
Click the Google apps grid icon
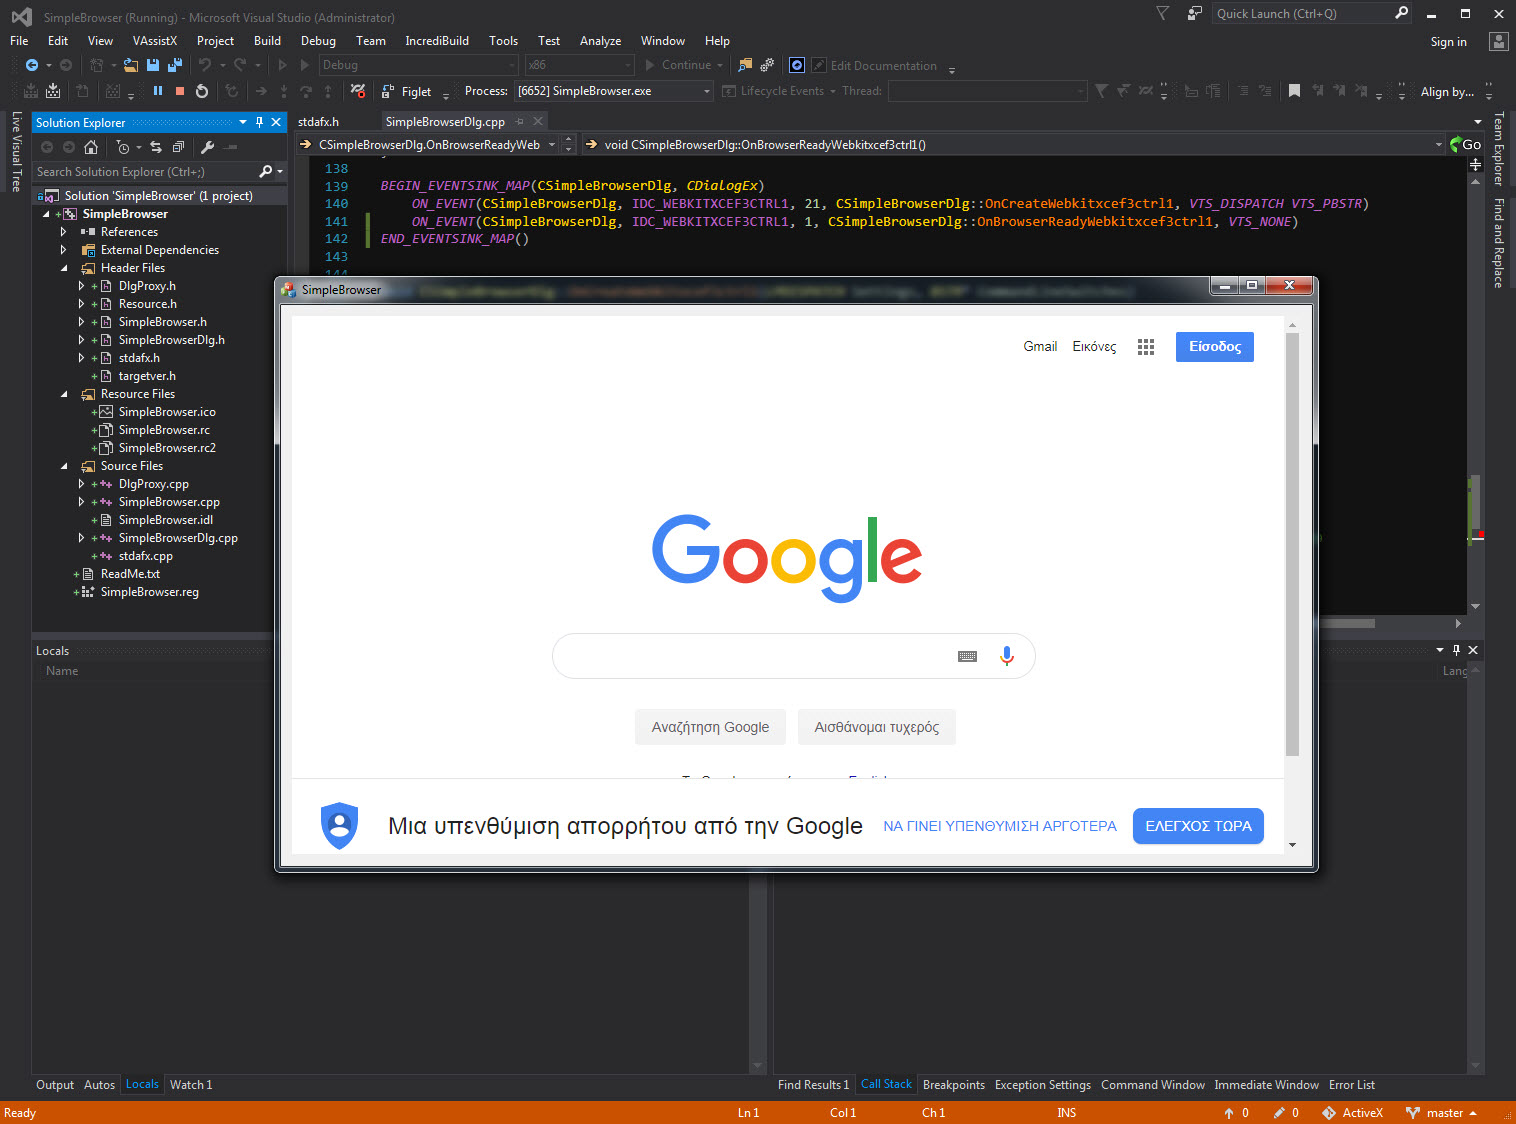coord(1146,347)
